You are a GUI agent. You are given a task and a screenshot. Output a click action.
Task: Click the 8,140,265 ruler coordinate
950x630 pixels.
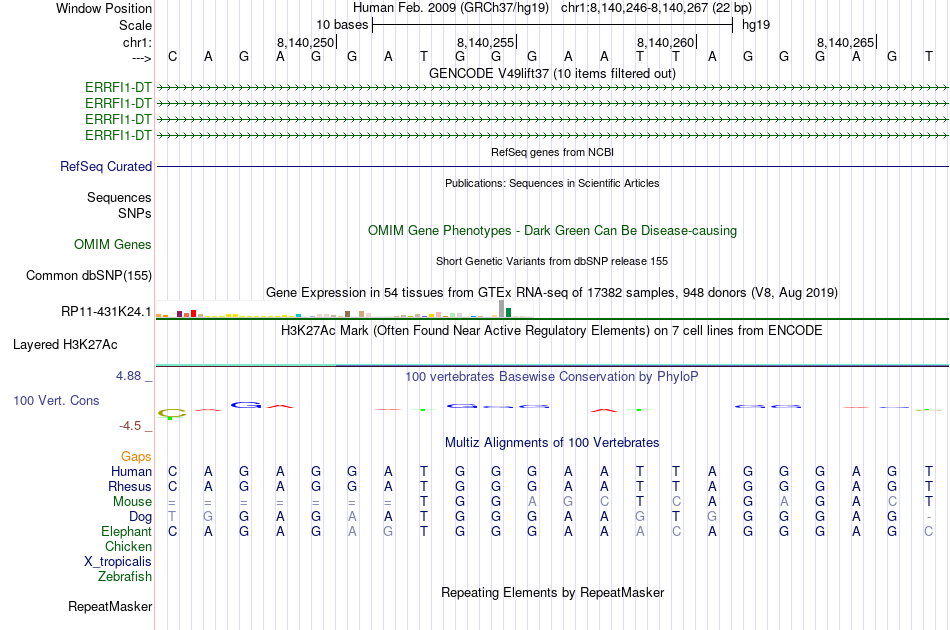pos(845,42)
